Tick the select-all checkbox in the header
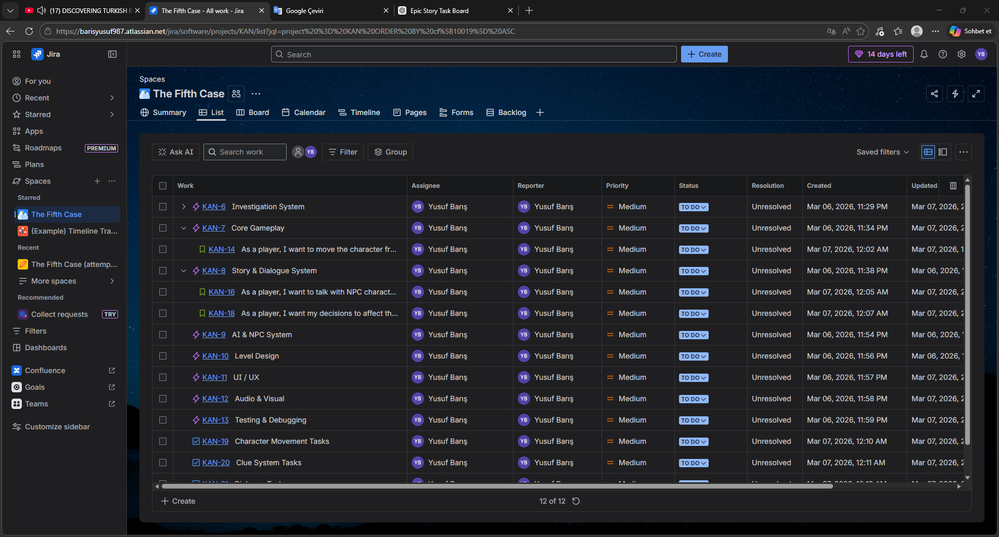This screenshot has height=537, width=999. (163, 186)
